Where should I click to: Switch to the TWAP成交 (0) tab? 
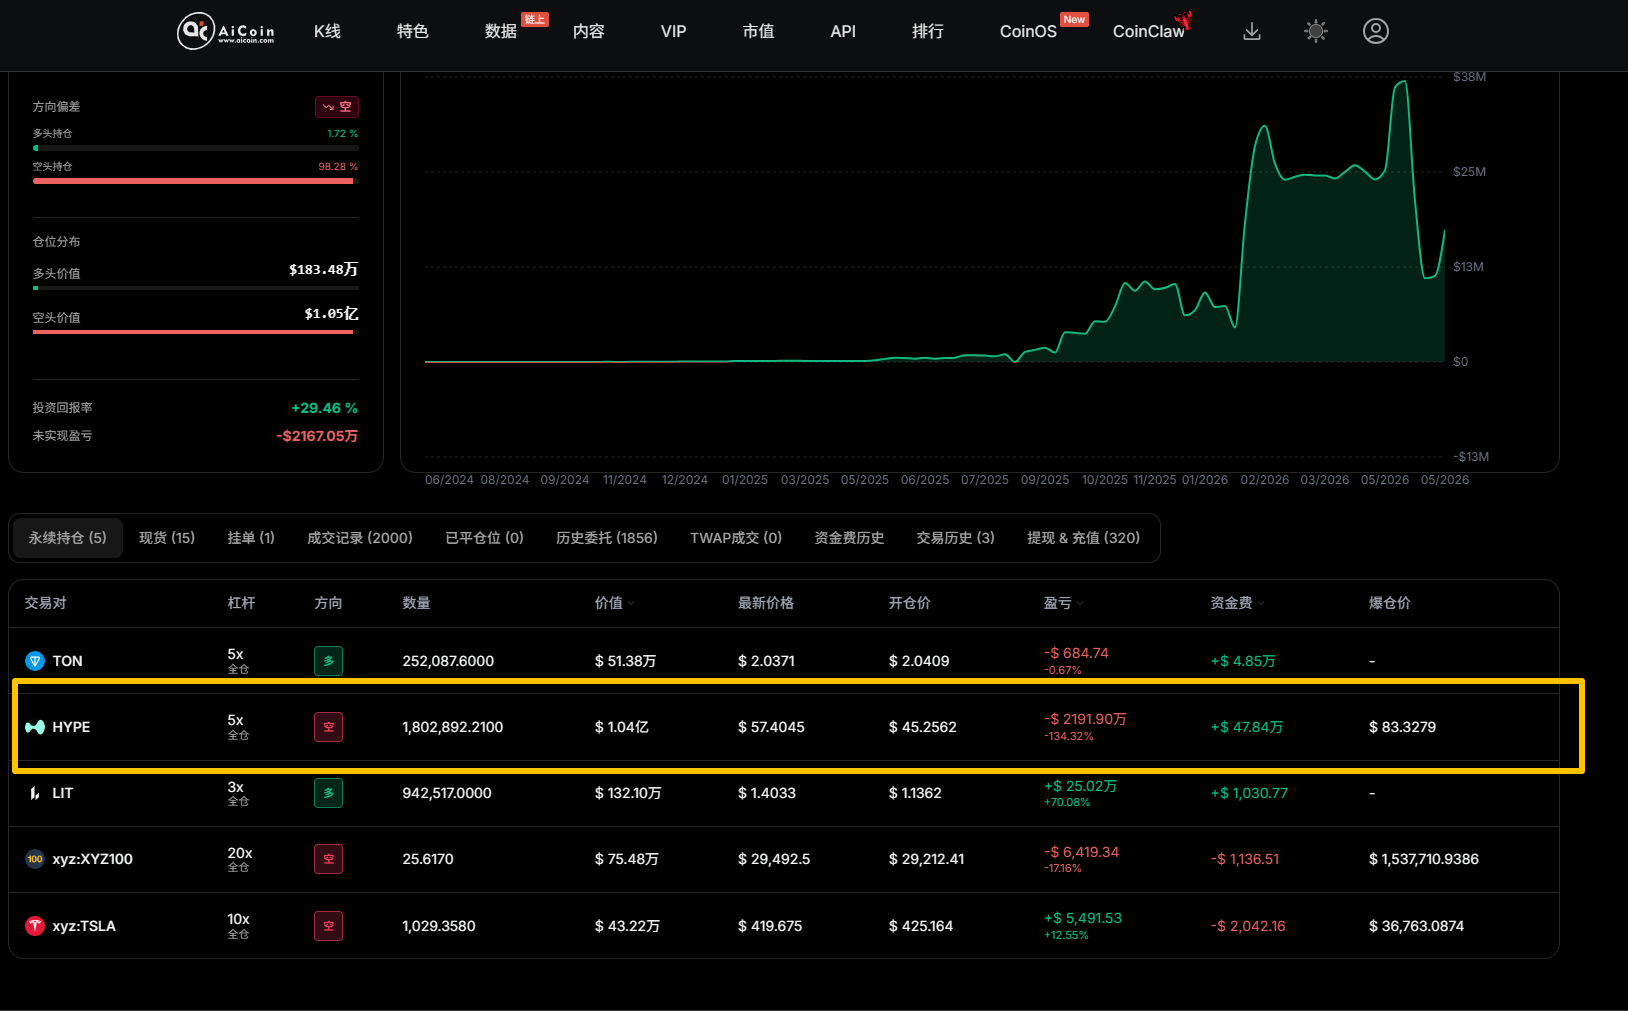coord(736,538)
